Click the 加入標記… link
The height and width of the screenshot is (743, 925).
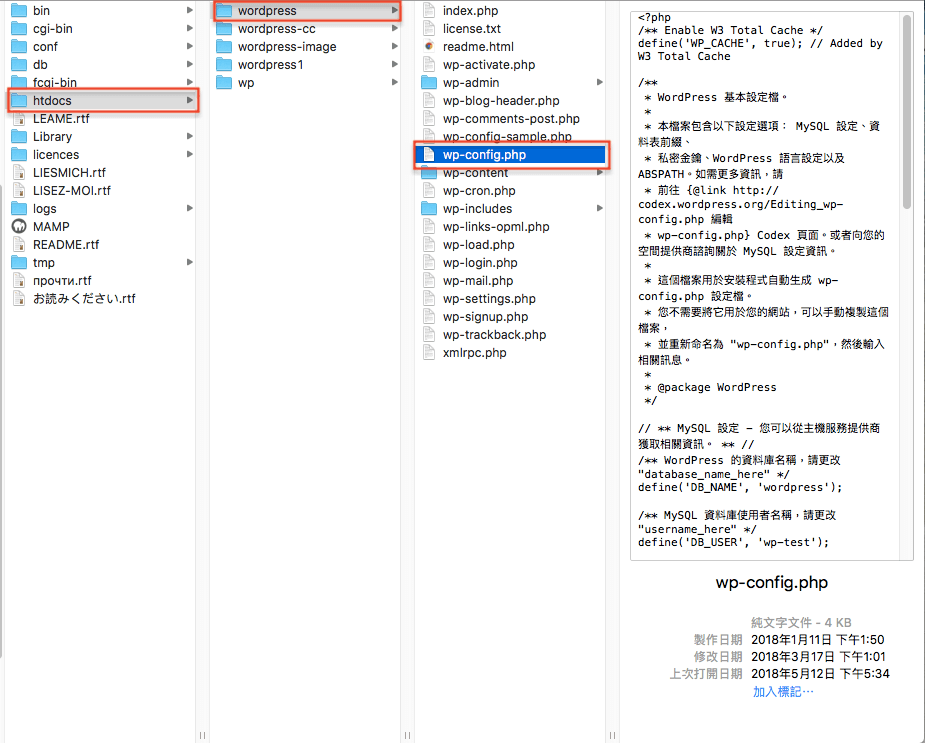[x=783, y=692]
